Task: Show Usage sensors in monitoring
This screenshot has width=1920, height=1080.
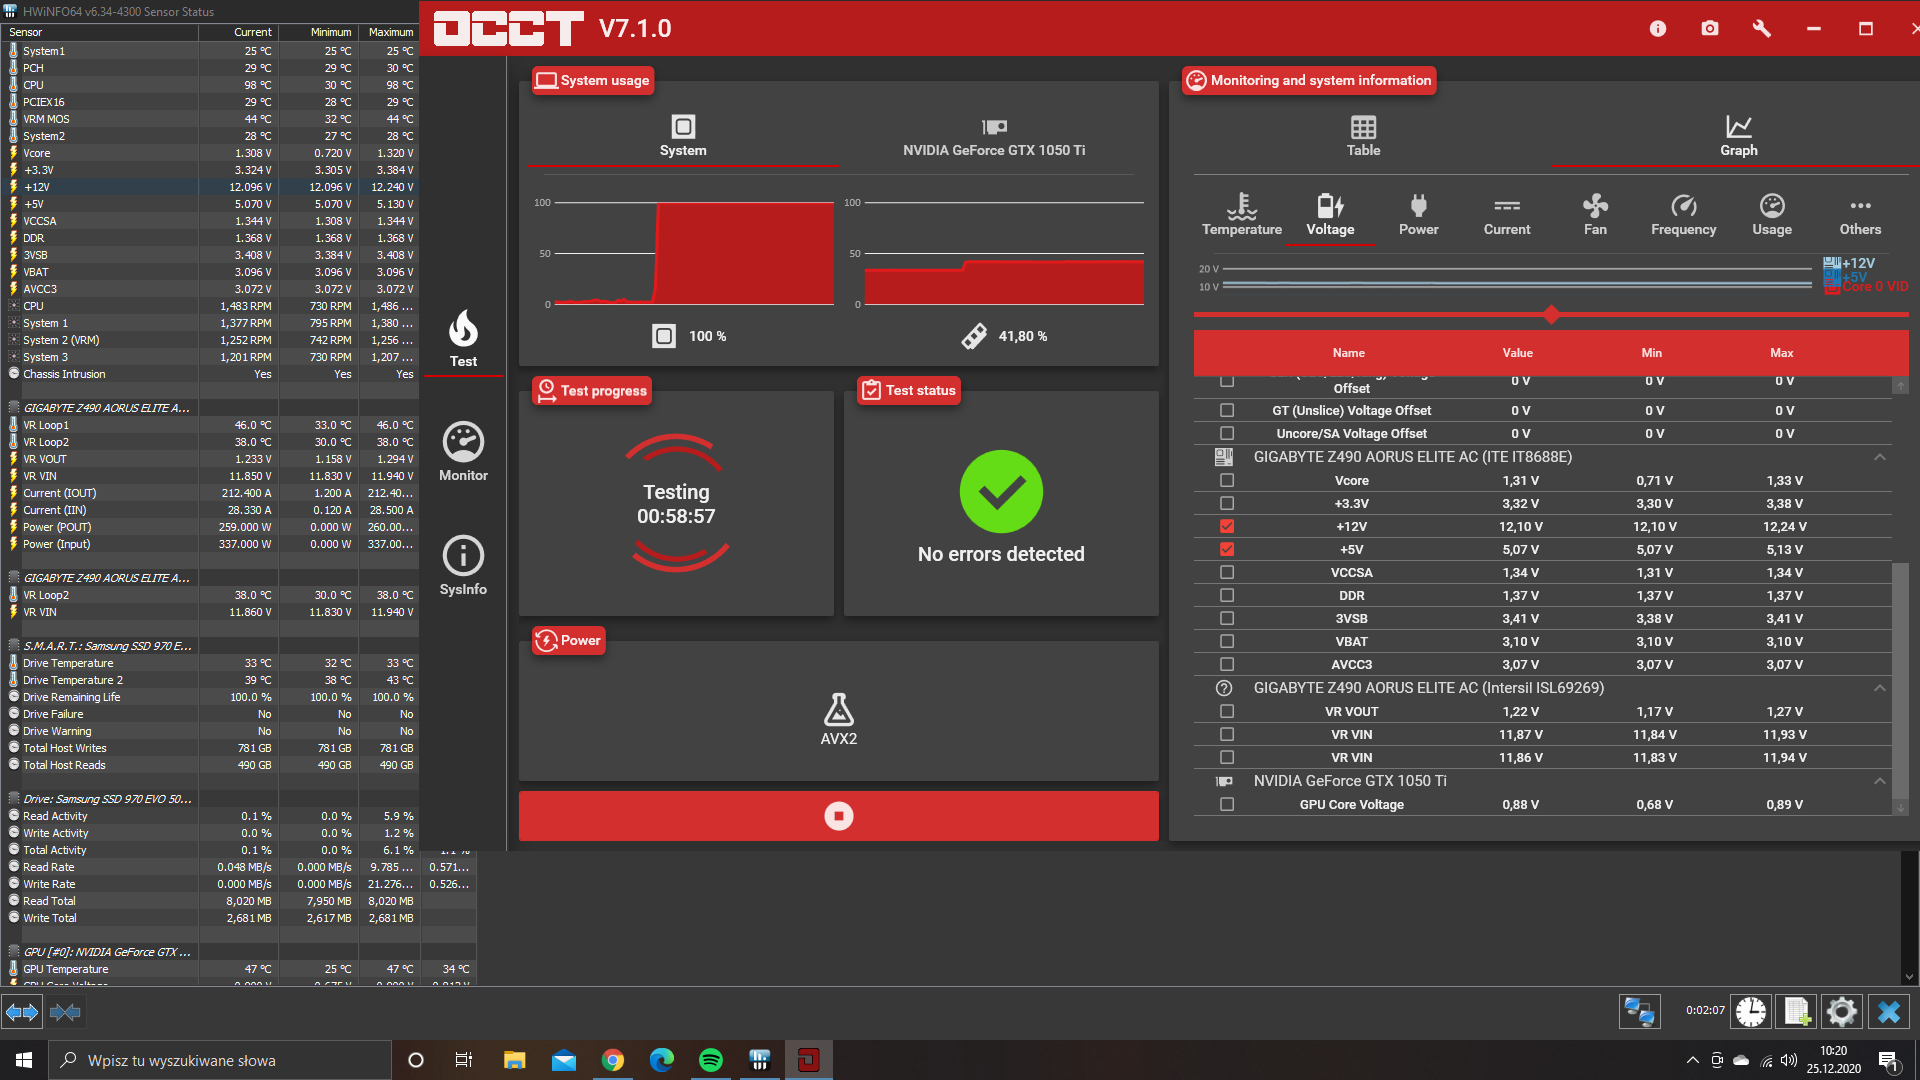Action: [x=1772, y=215]
